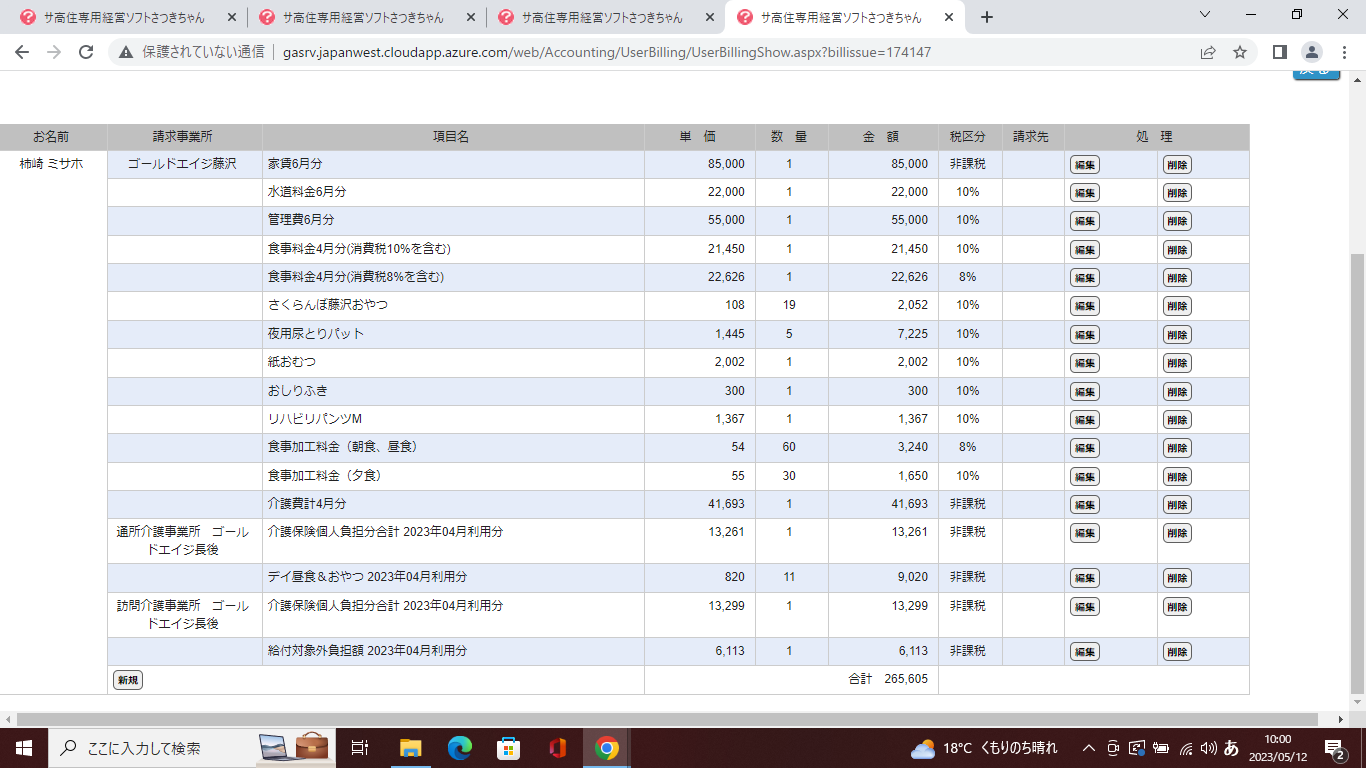Open Chrome three-dot menu

tap(1343, 52)
